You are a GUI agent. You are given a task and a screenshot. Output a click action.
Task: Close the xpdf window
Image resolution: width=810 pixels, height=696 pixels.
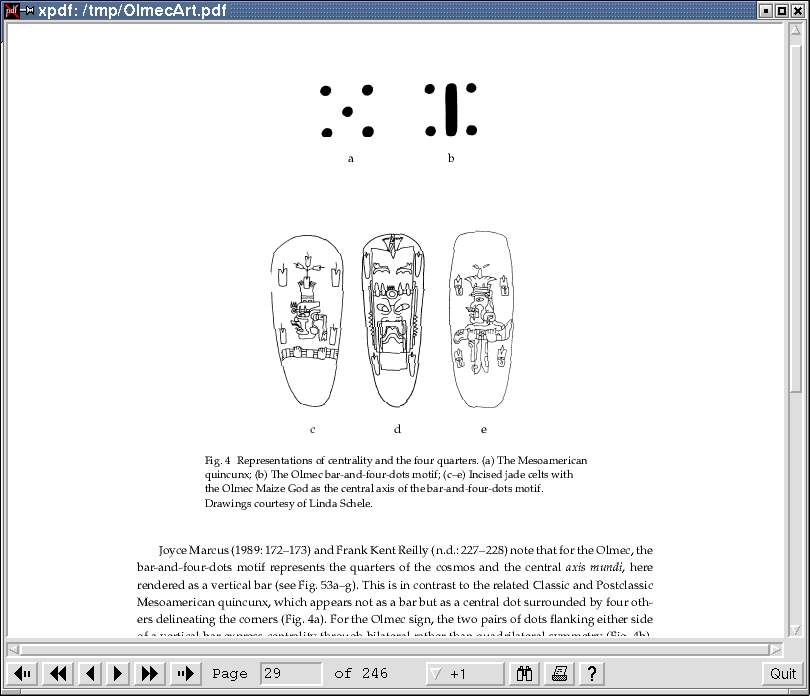coord(797,10)
